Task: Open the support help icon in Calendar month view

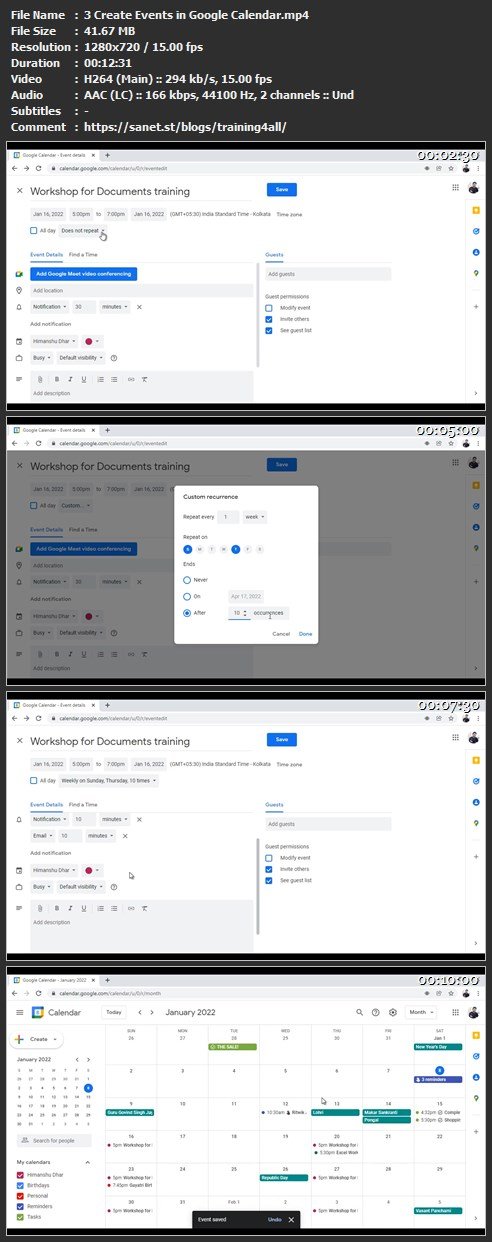Action: click(x=376, y=1012)
